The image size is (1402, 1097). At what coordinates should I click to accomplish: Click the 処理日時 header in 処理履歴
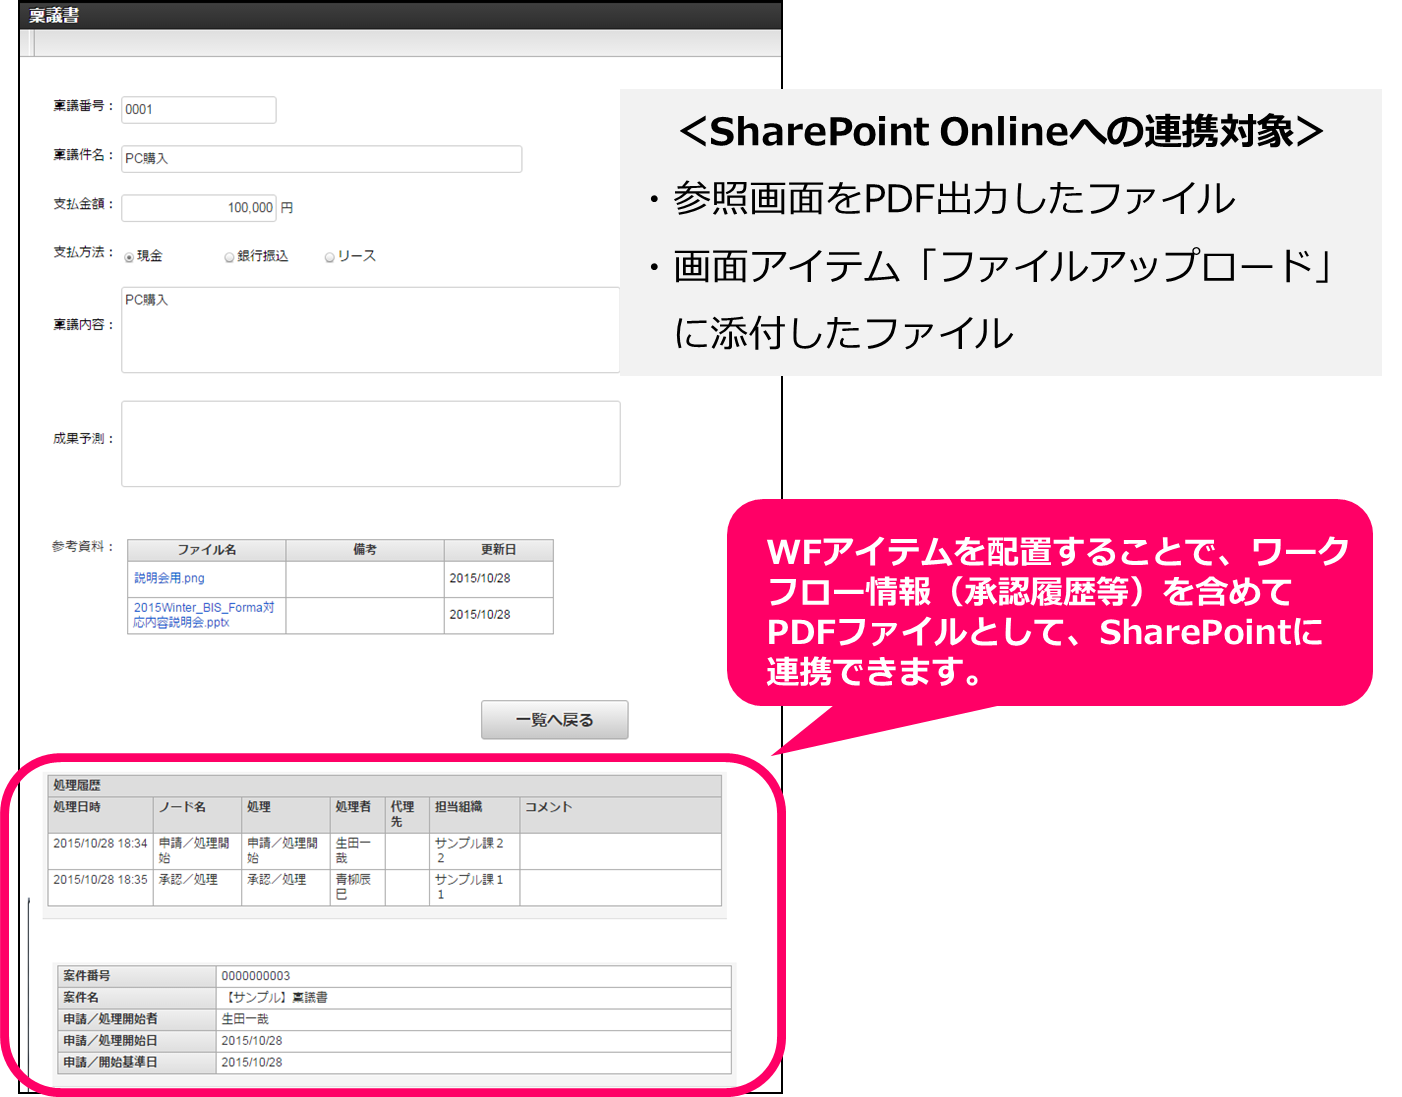77,807
